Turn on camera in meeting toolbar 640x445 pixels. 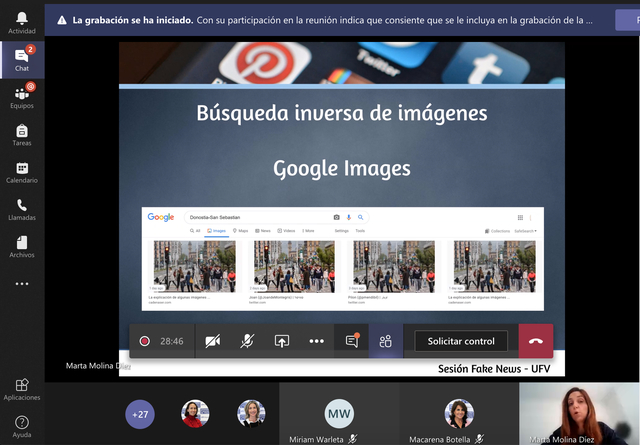pyautogui.click(x=213, y=341)
